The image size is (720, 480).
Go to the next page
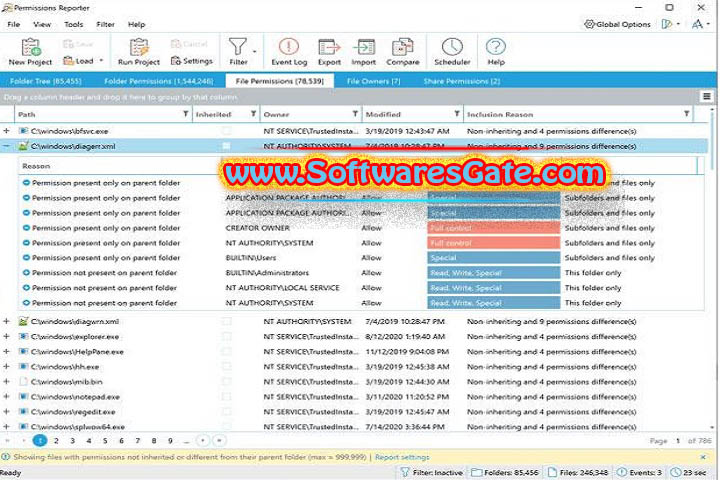click(x=202, y=441)
